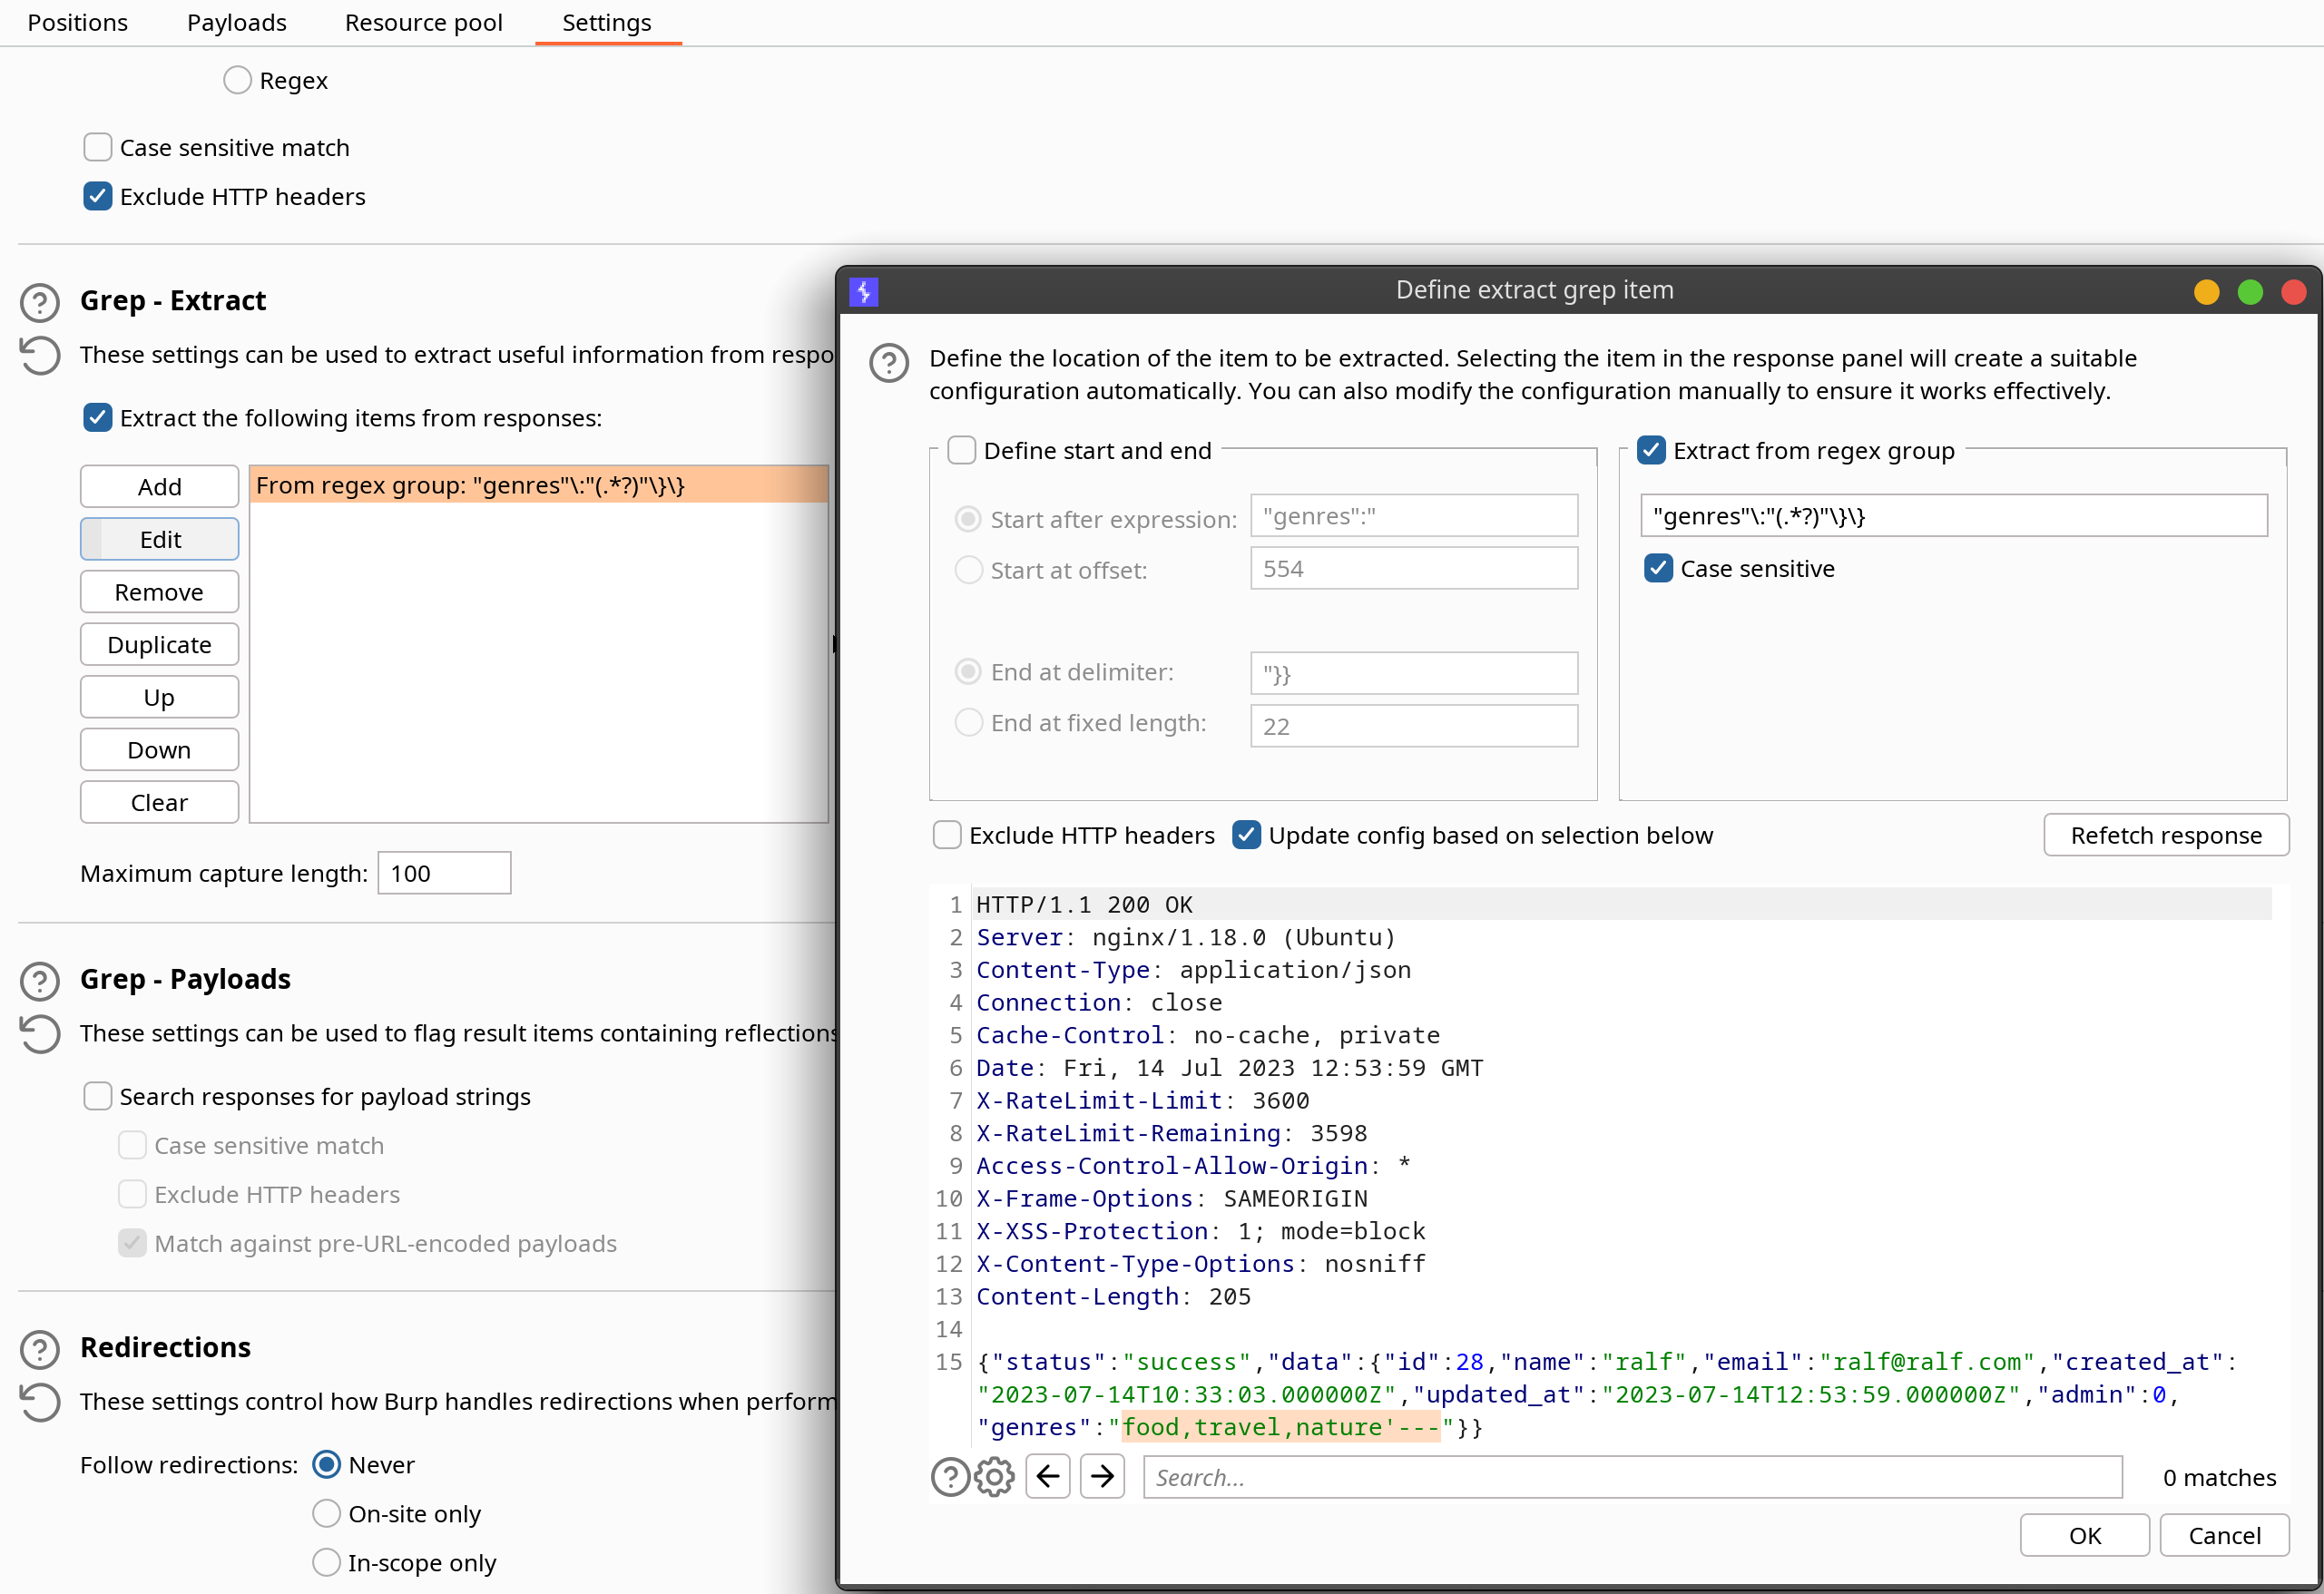Open the Resource pool tab
The height and width of the screenshot is (1594, 2324).
[x=424, y=22]
